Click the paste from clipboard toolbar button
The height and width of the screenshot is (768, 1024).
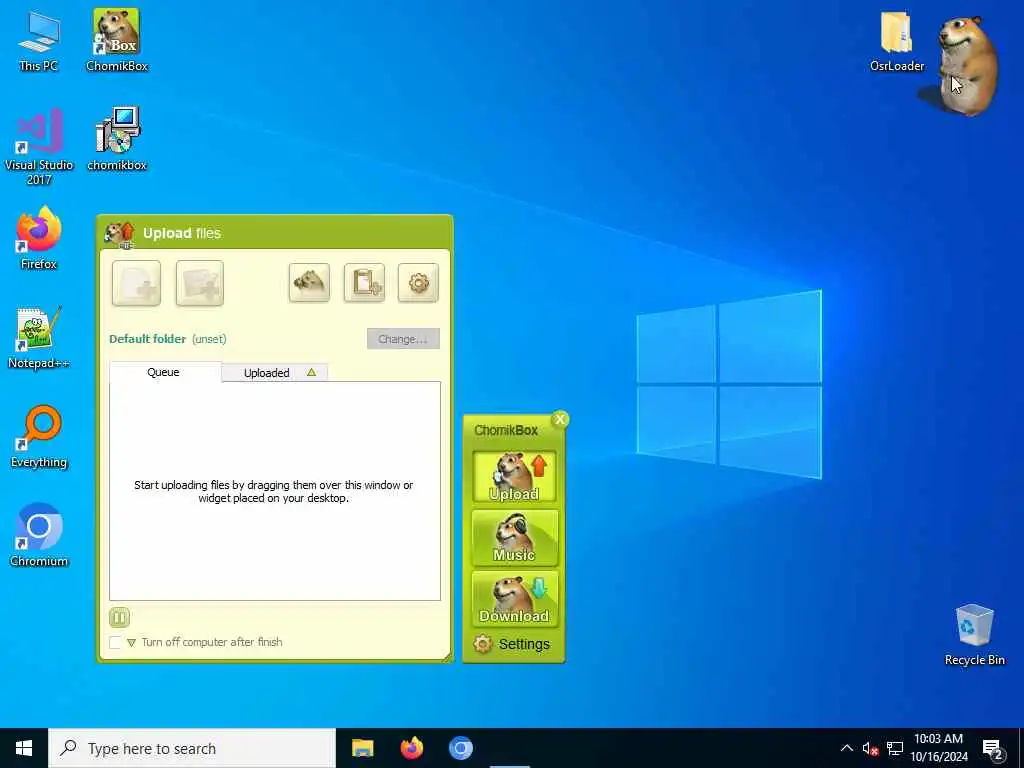[364, 283]
